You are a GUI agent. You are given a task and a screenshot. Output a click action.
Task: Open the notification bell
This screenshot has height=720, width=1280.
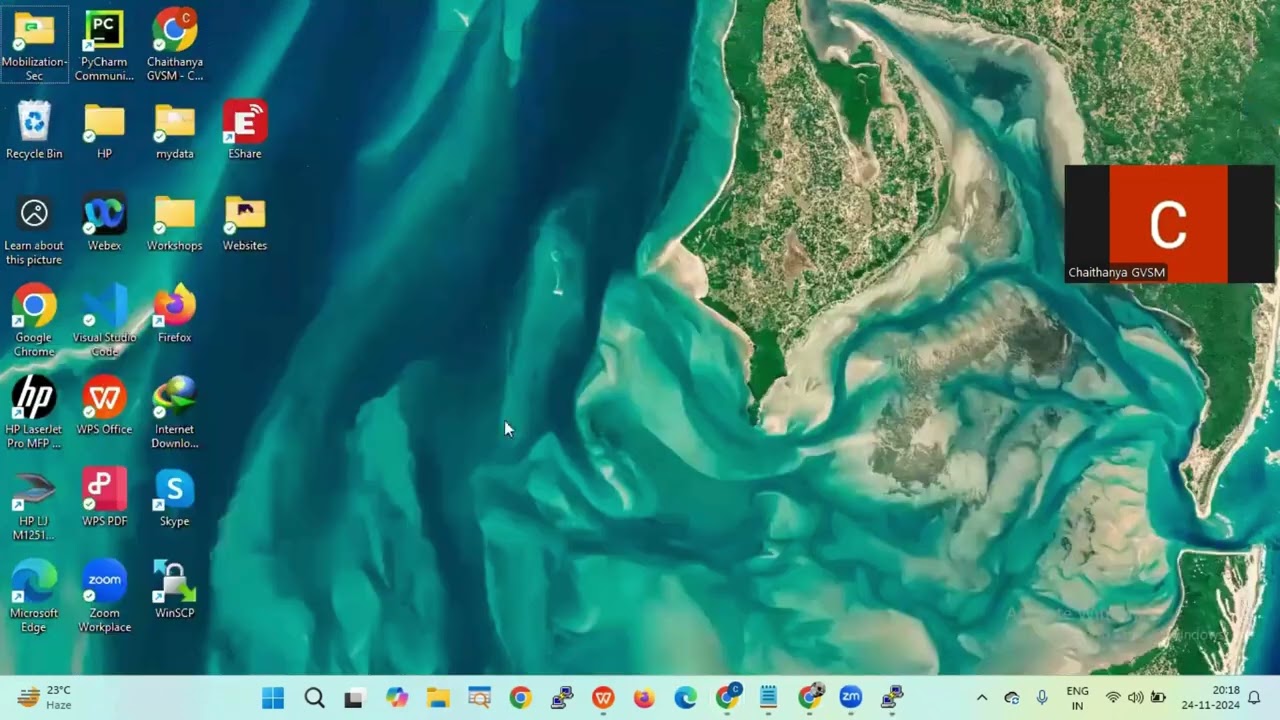pos(1254,698)
